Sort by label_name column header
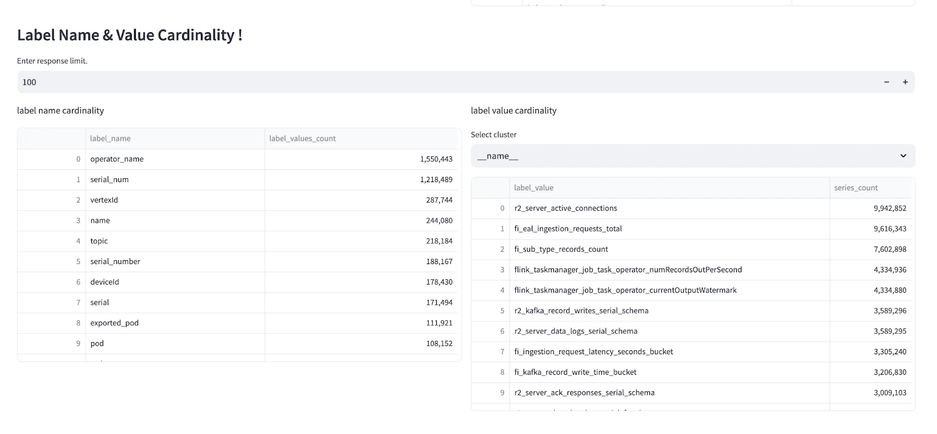937x434 pixels. point(174,139)
